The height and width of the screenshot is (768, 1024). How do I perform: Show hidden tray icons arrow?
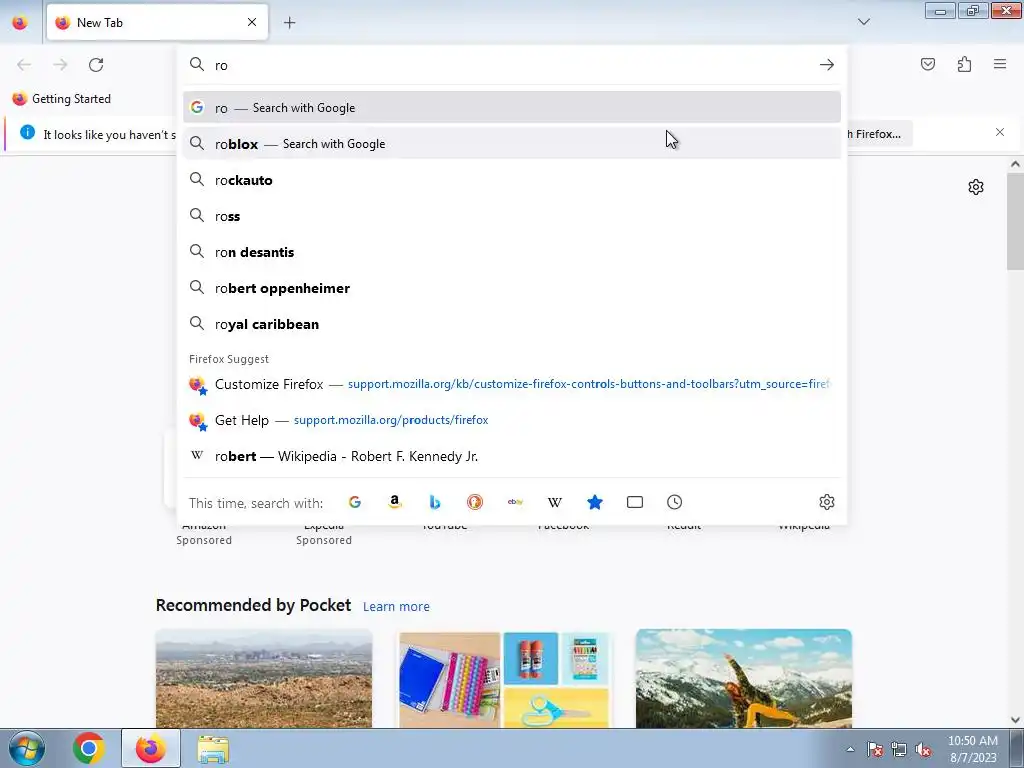[x=850, y=749]
